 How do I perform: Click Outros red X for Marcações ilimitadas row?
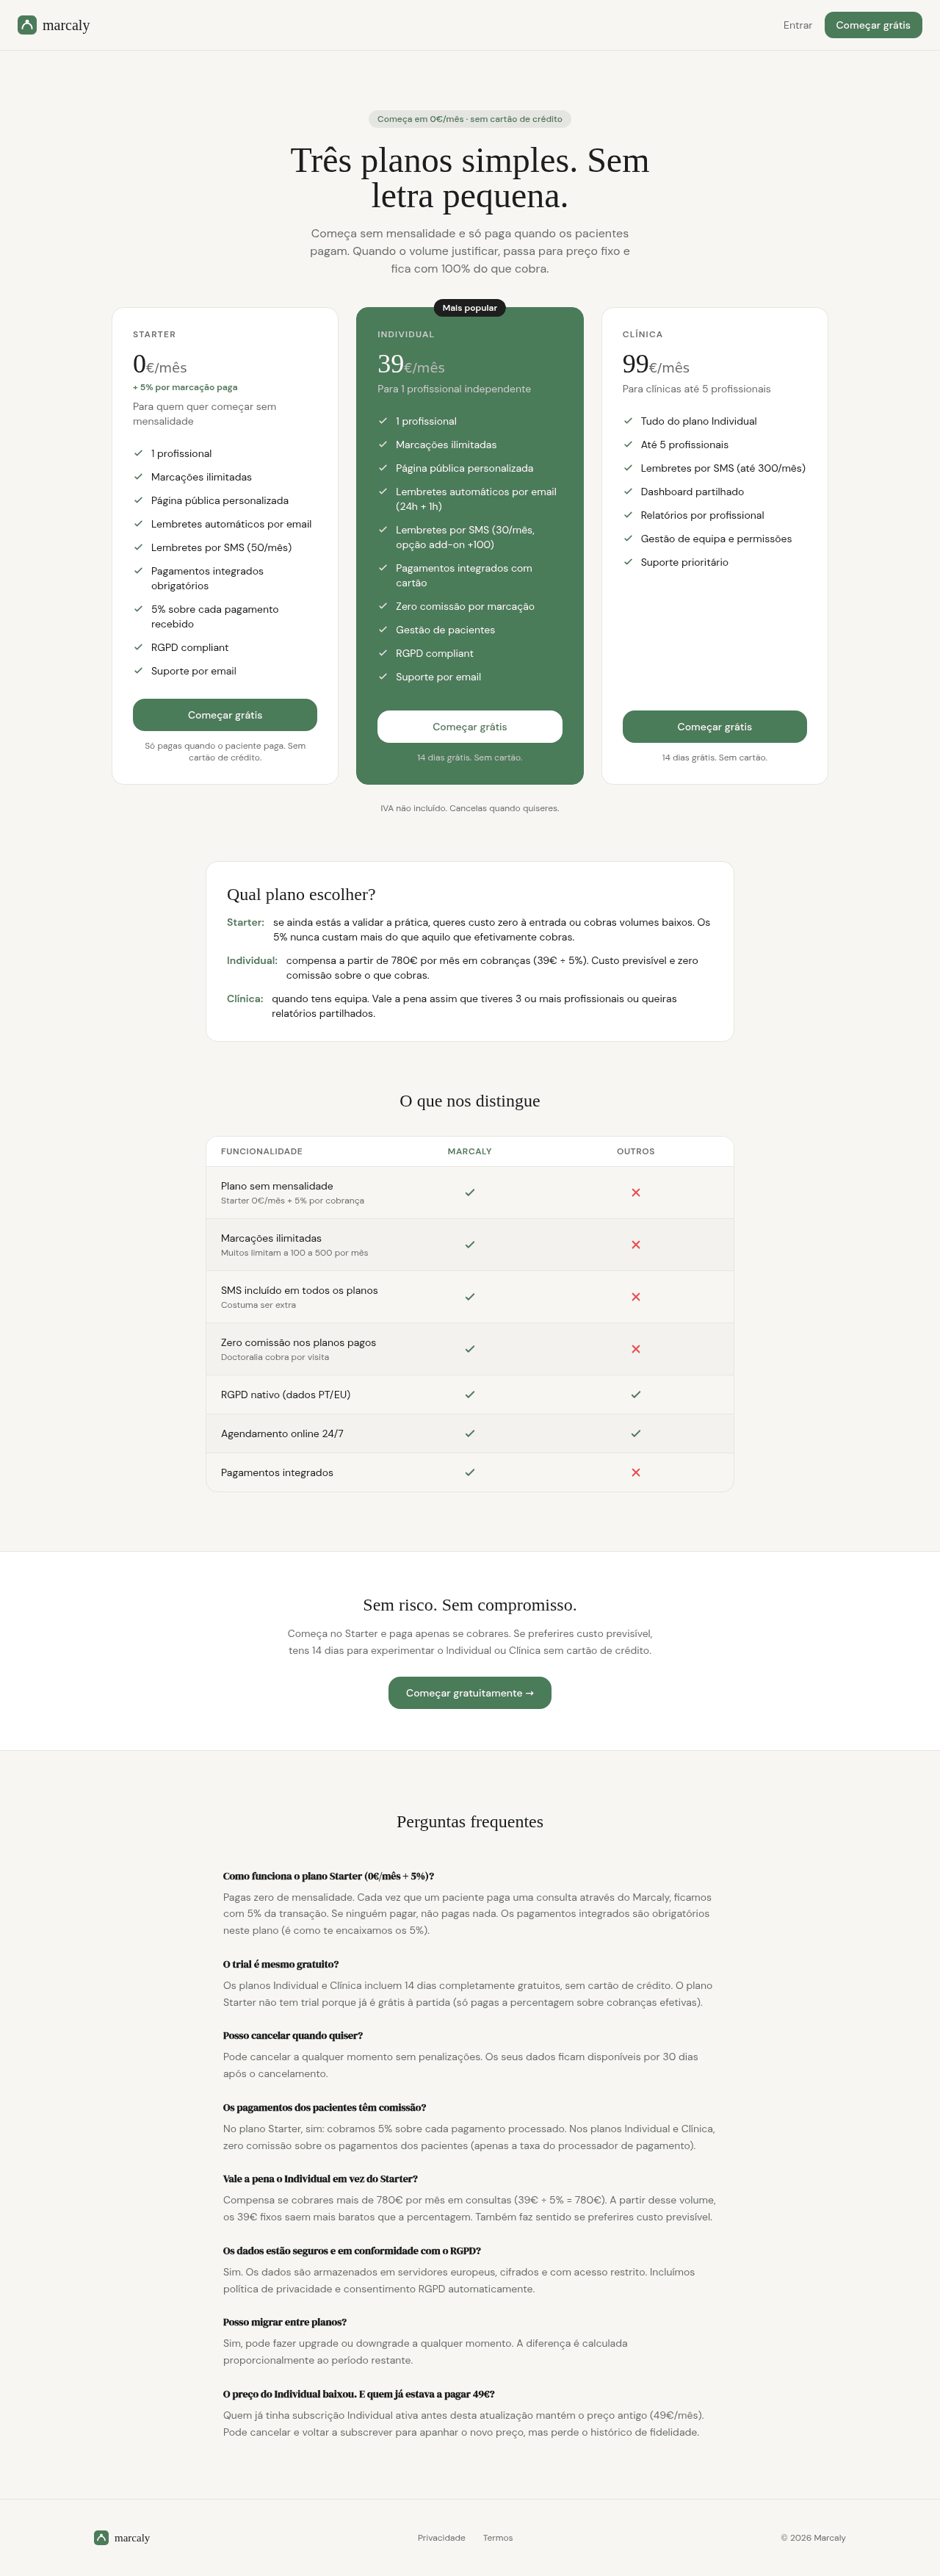click(x=635, y=1245)
